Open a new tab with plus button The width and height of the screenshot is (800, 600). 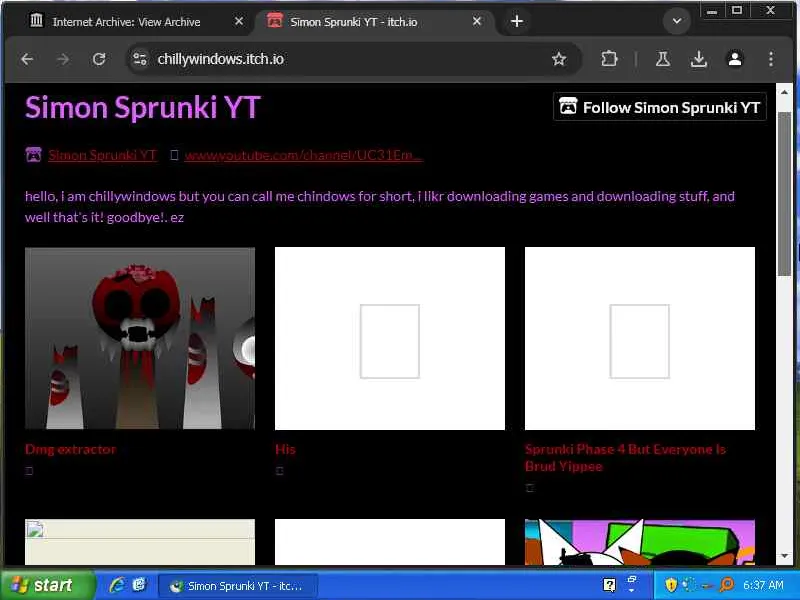tap(517, 21)
